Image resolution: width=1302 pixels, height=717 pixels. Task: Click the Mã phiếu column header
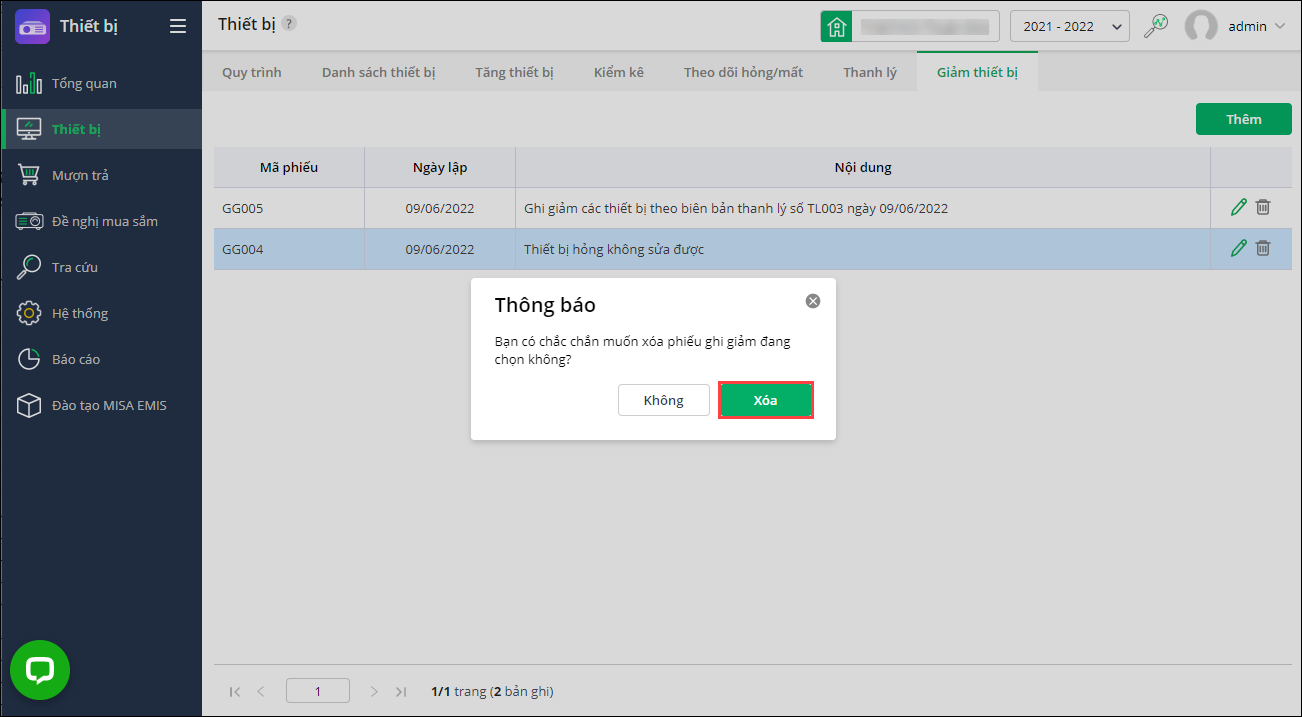[x=289, y=167]
